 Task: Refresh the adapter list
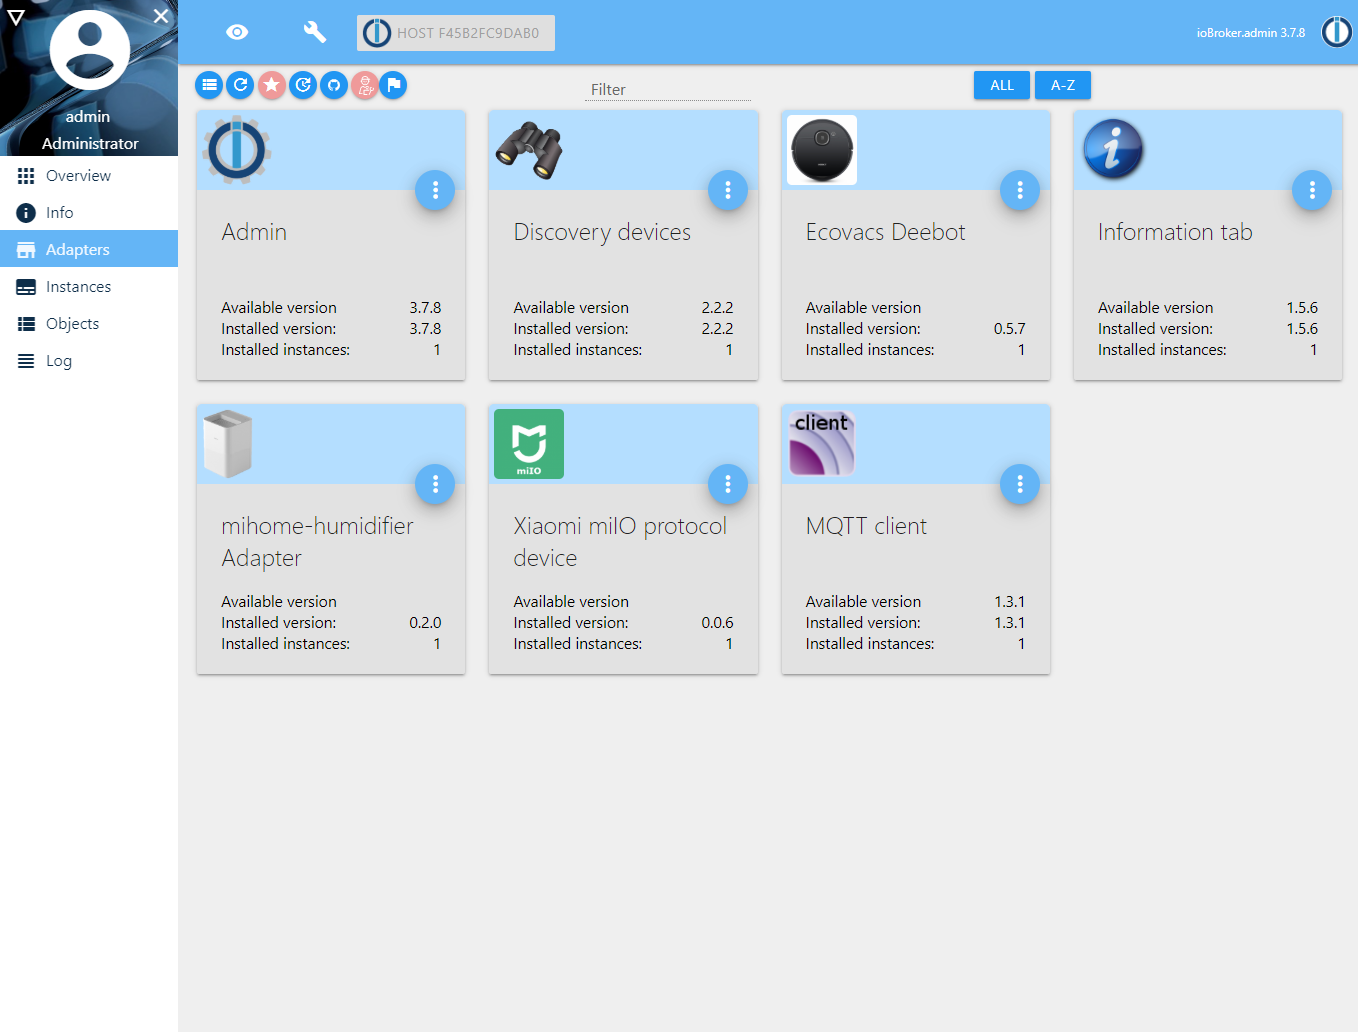240,85
